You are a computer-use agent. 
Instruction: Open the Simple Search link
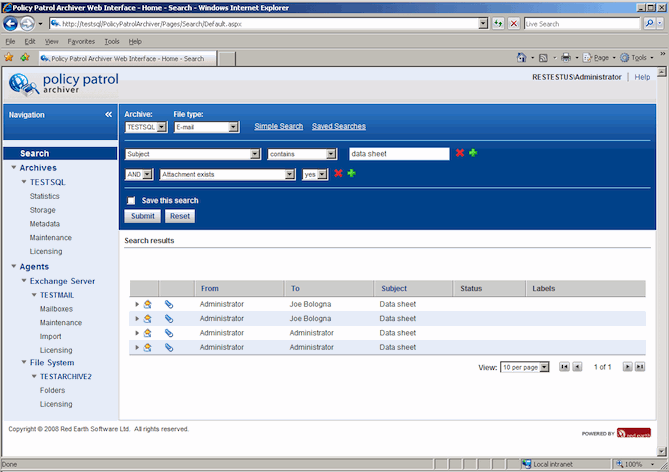tap(279, 126)
